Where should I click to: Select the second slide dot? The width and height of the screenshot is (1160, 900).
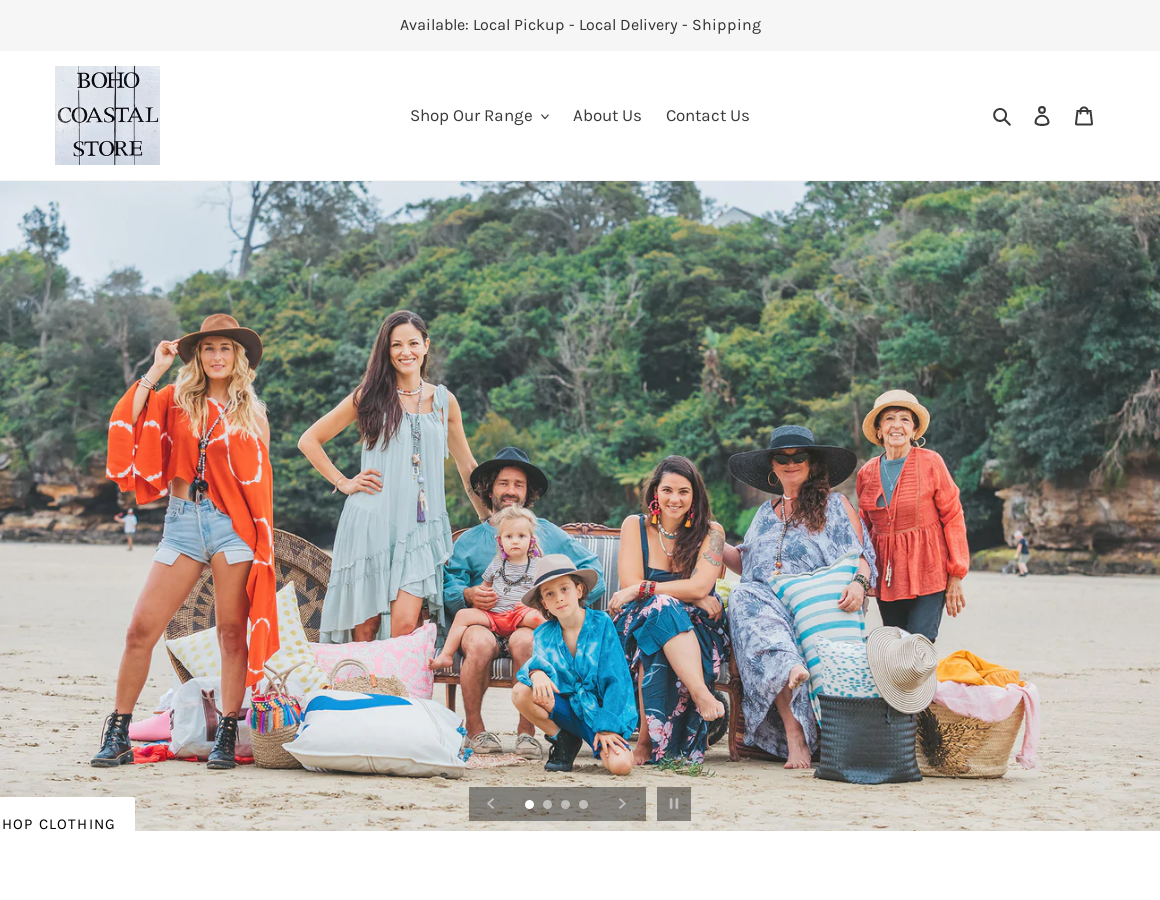click(547, 805)
